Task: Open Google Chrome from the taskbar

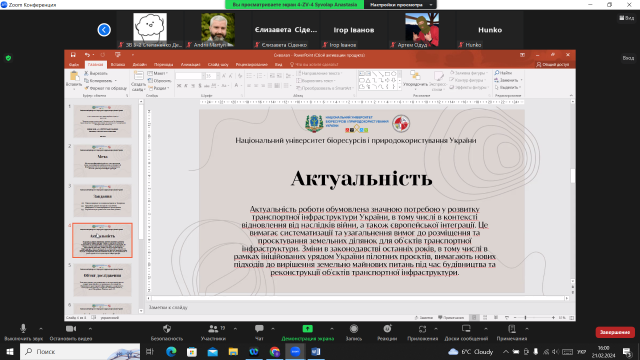Action: click(x=275, y=351)
